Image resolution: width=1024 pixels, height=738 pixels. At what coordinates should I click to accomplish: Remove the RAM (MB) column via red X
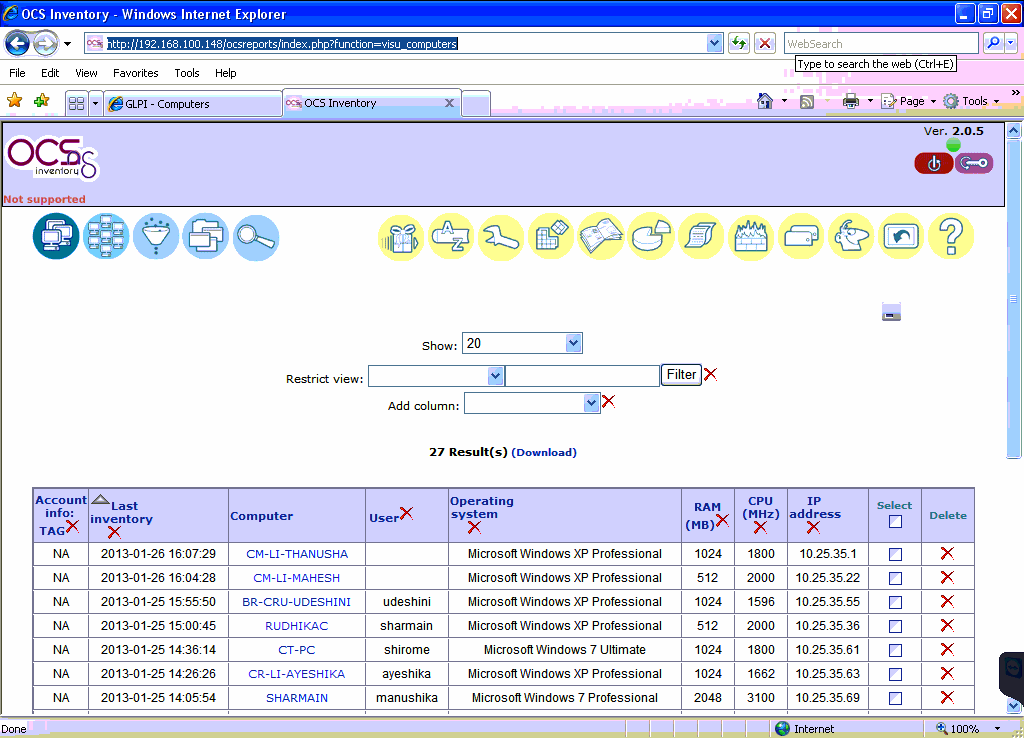pyautogui.click(x=722, y=521)
